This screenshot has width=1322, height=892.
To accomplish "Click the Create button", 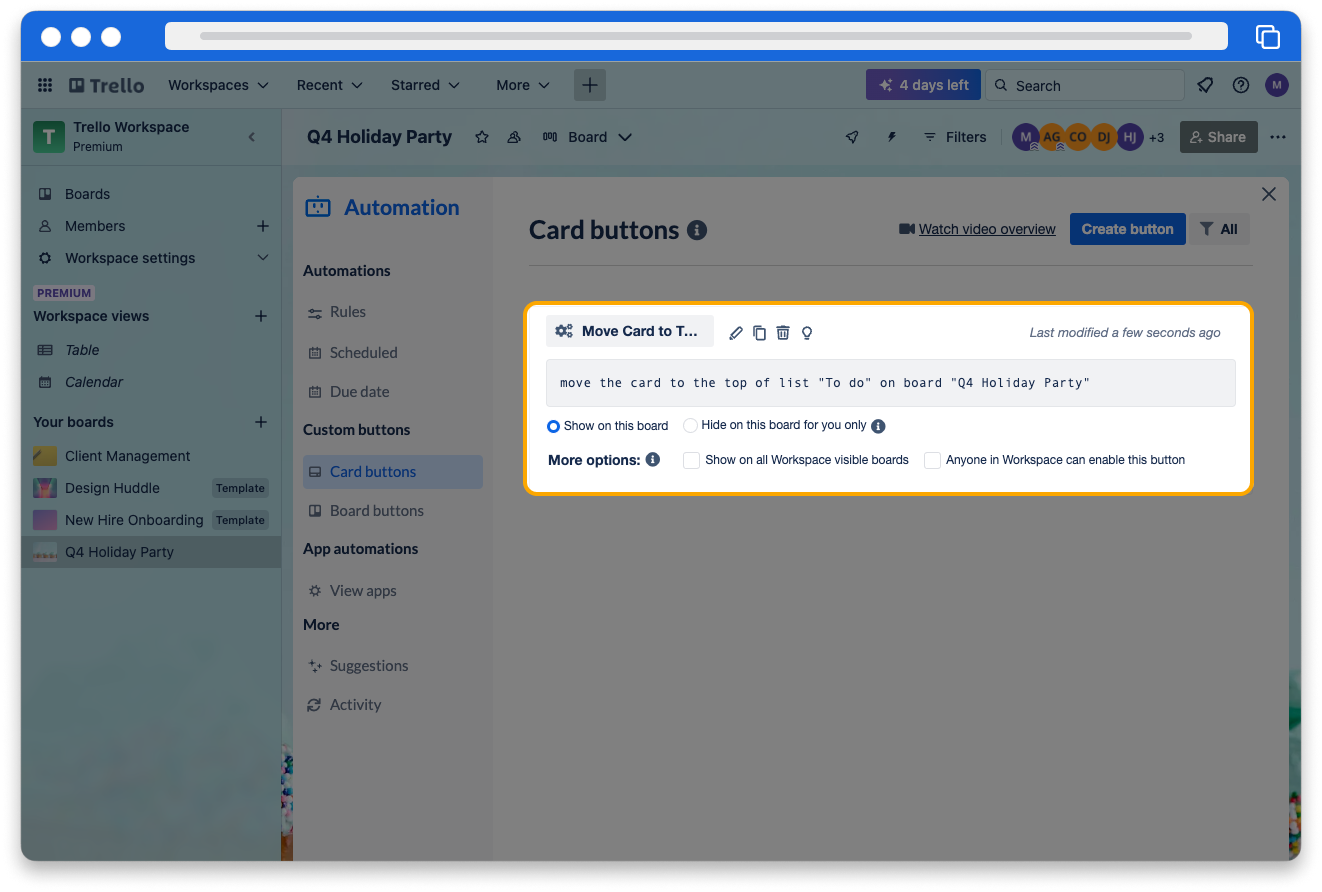I will pyautogui.click(x=1127, y=229).
